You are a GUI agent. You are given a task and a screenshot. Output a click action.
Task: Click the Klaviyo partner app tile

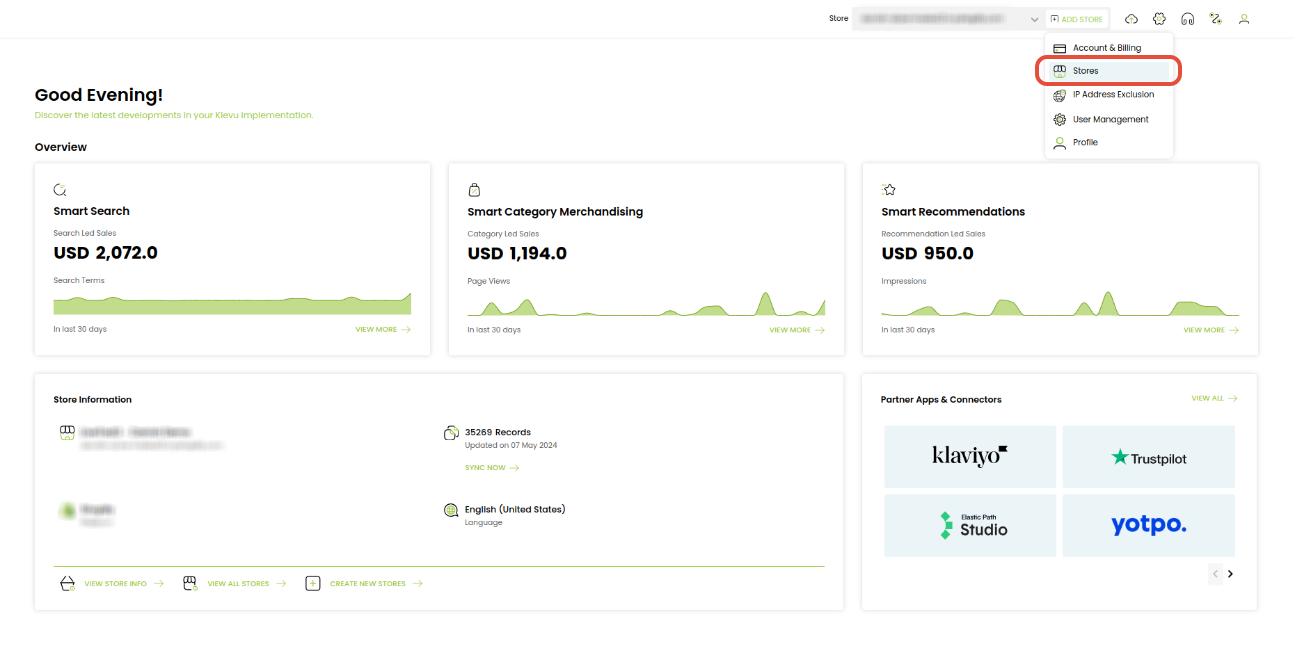coord(970,456)
